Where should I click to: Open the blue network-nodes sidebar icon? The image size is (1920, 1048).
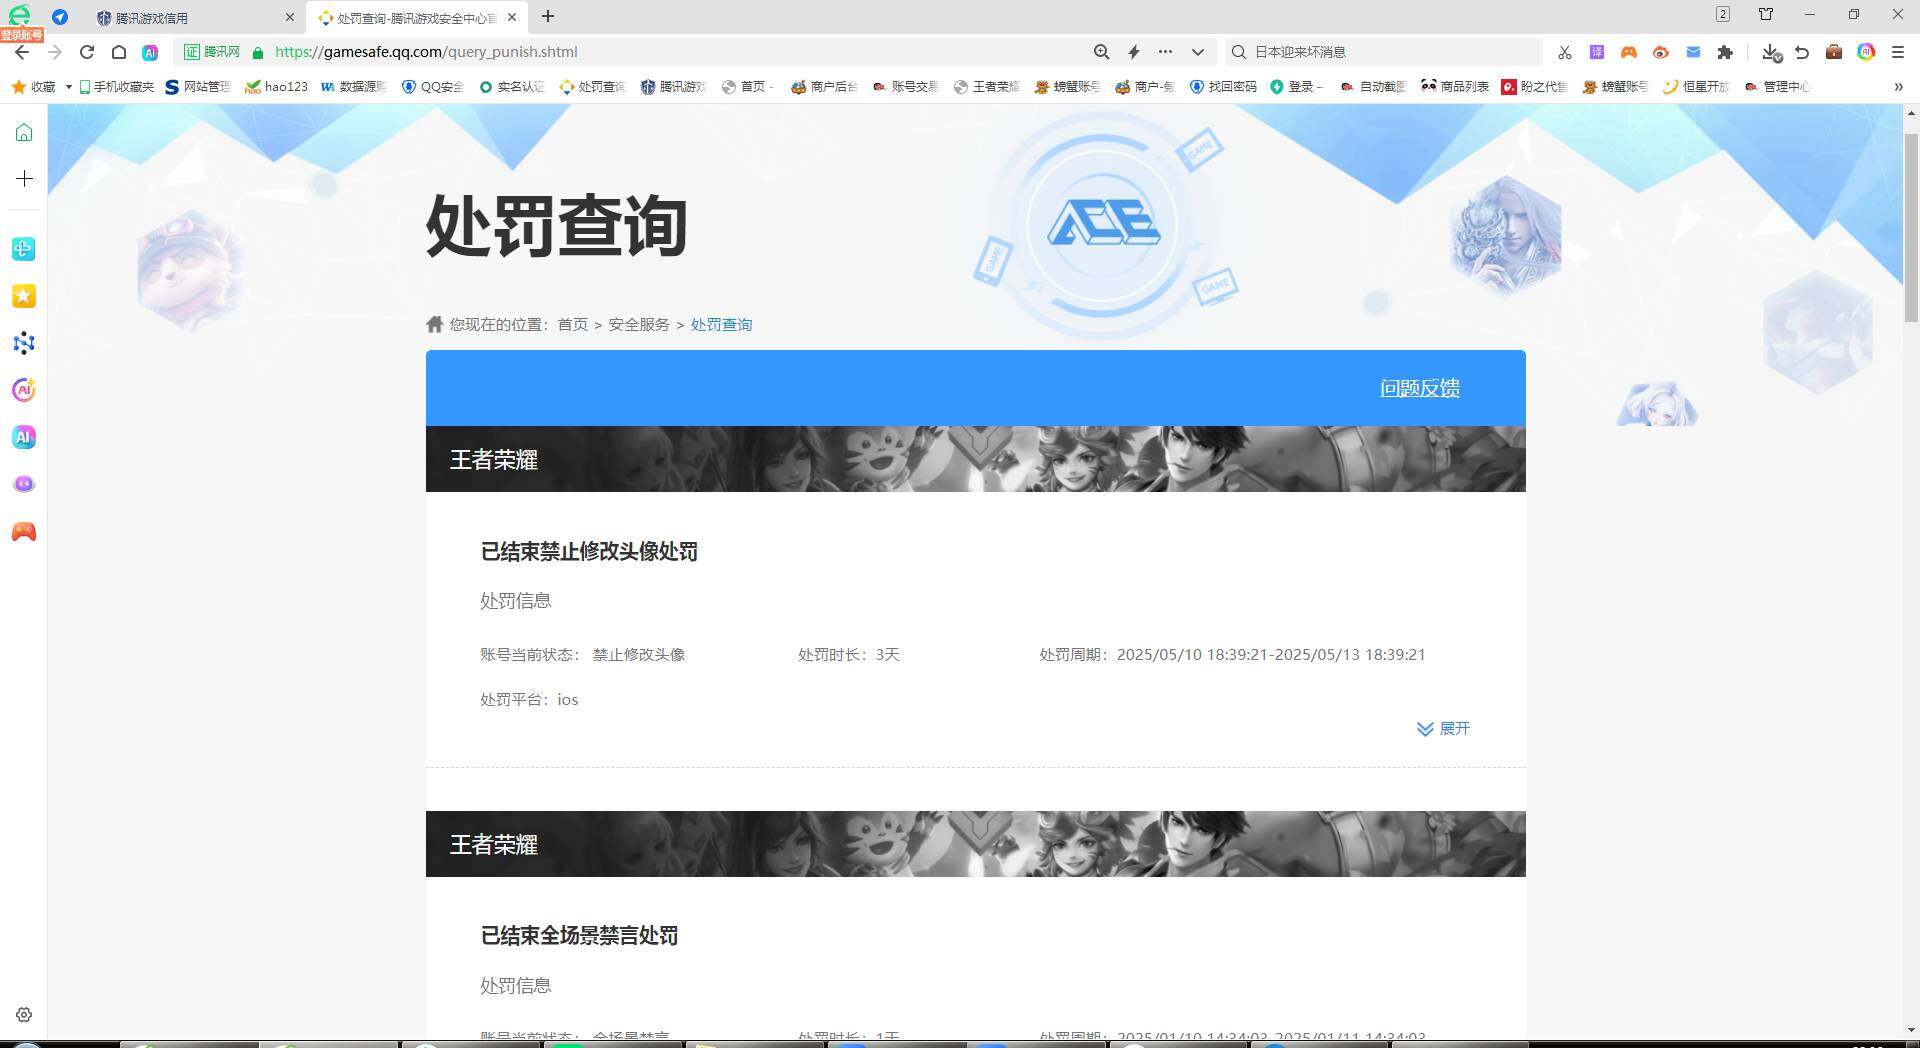pos(24,343)
